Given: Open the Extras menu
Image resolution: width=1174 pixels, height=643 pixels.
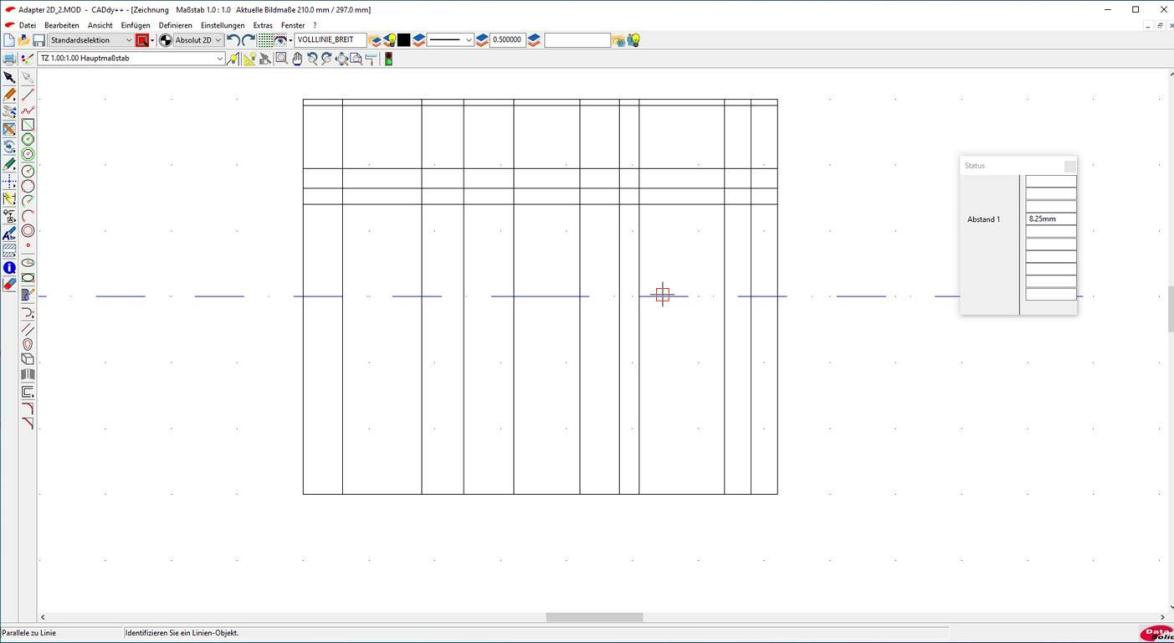Looking at the screenshot, I should (x=263, y=25).
